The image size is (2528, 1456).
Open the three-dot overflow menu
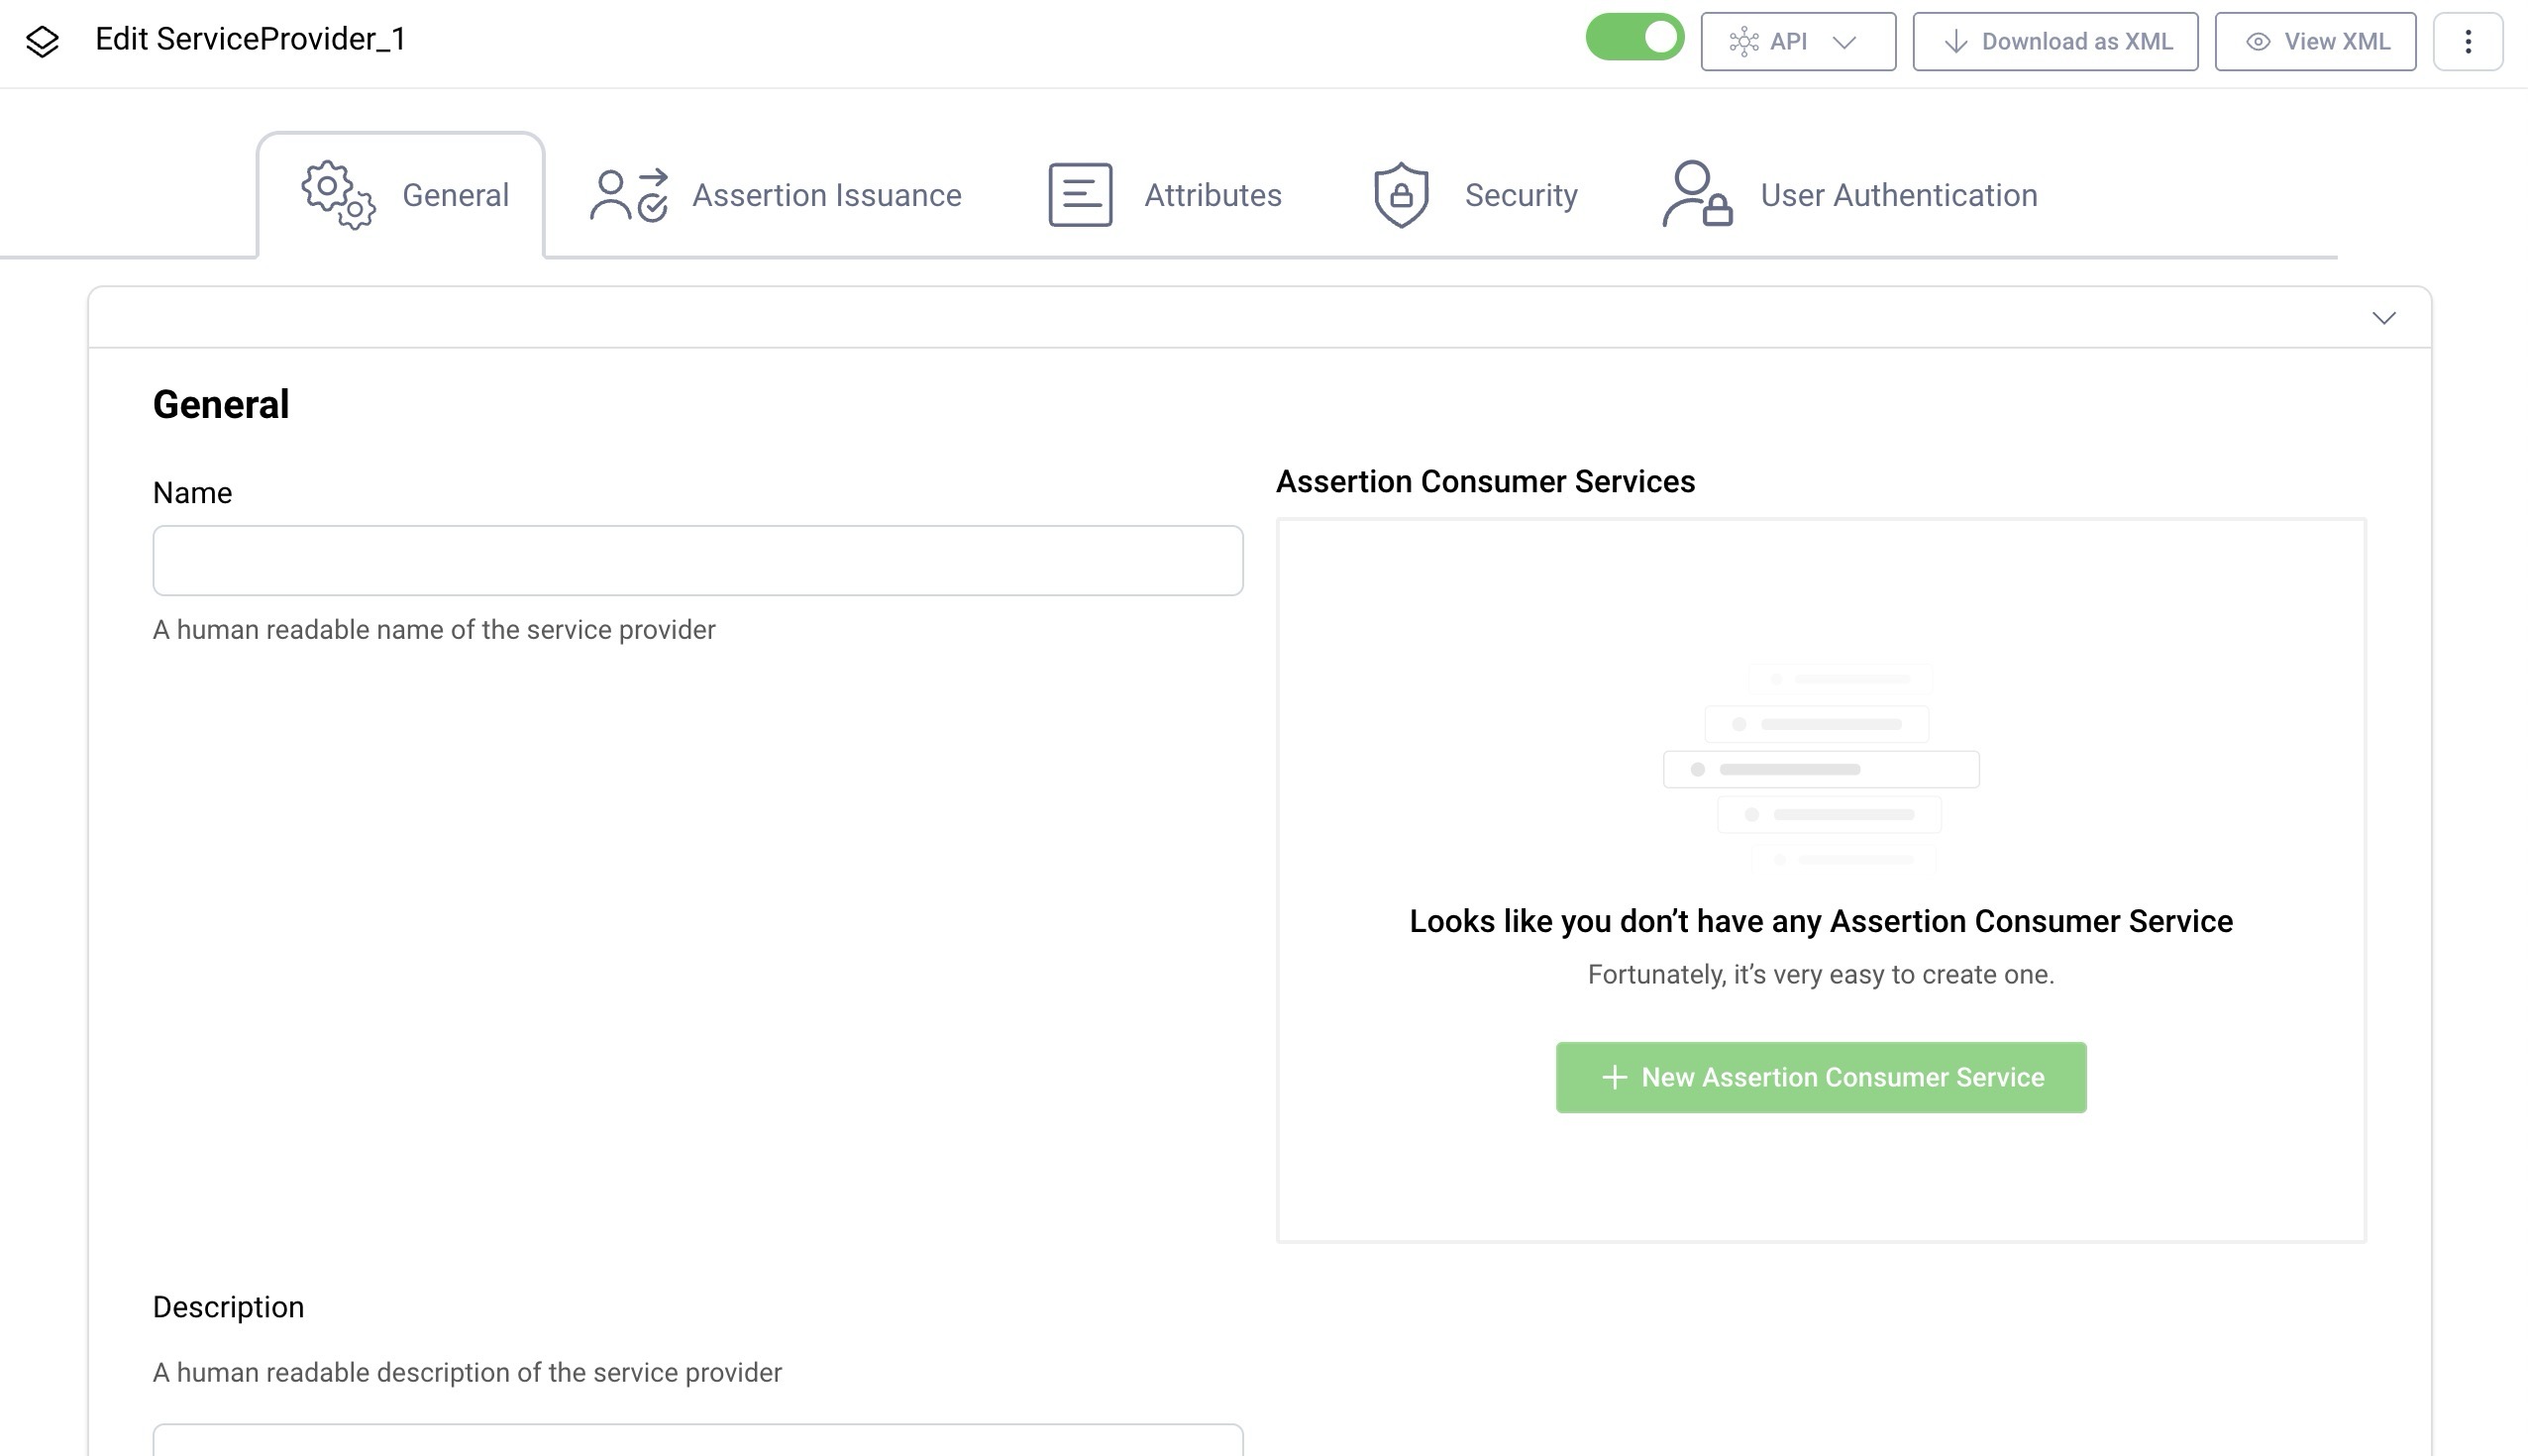tap(2469, 41)
